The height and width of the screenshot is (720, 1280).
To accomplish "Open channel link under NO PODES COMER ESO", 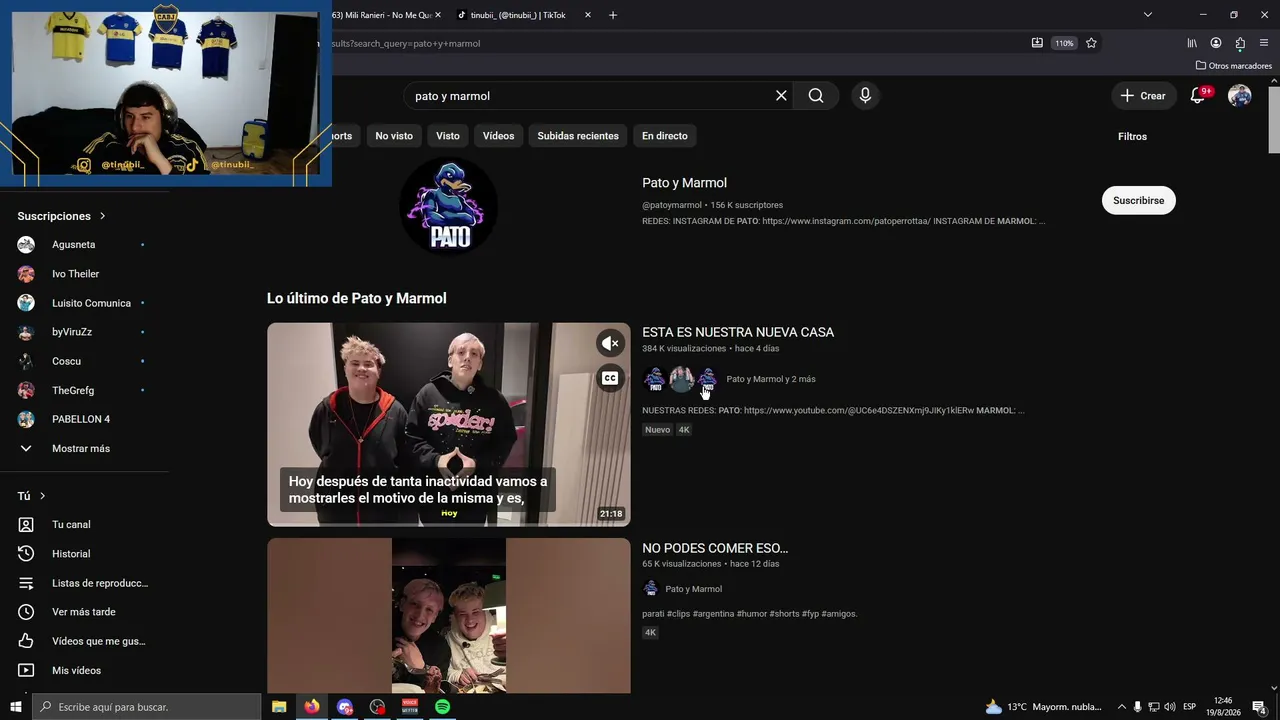I will point(693,589).
